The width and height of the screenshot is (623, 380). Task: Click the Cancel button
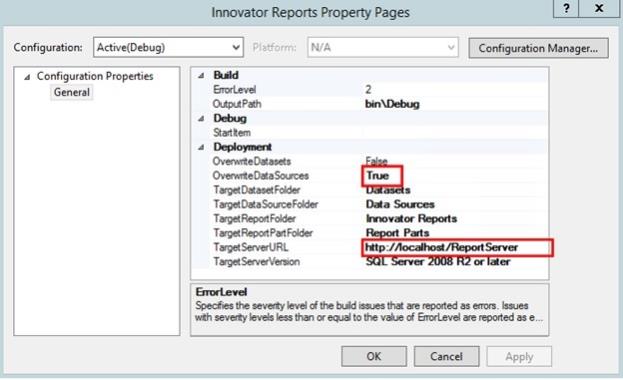[447, 356]
